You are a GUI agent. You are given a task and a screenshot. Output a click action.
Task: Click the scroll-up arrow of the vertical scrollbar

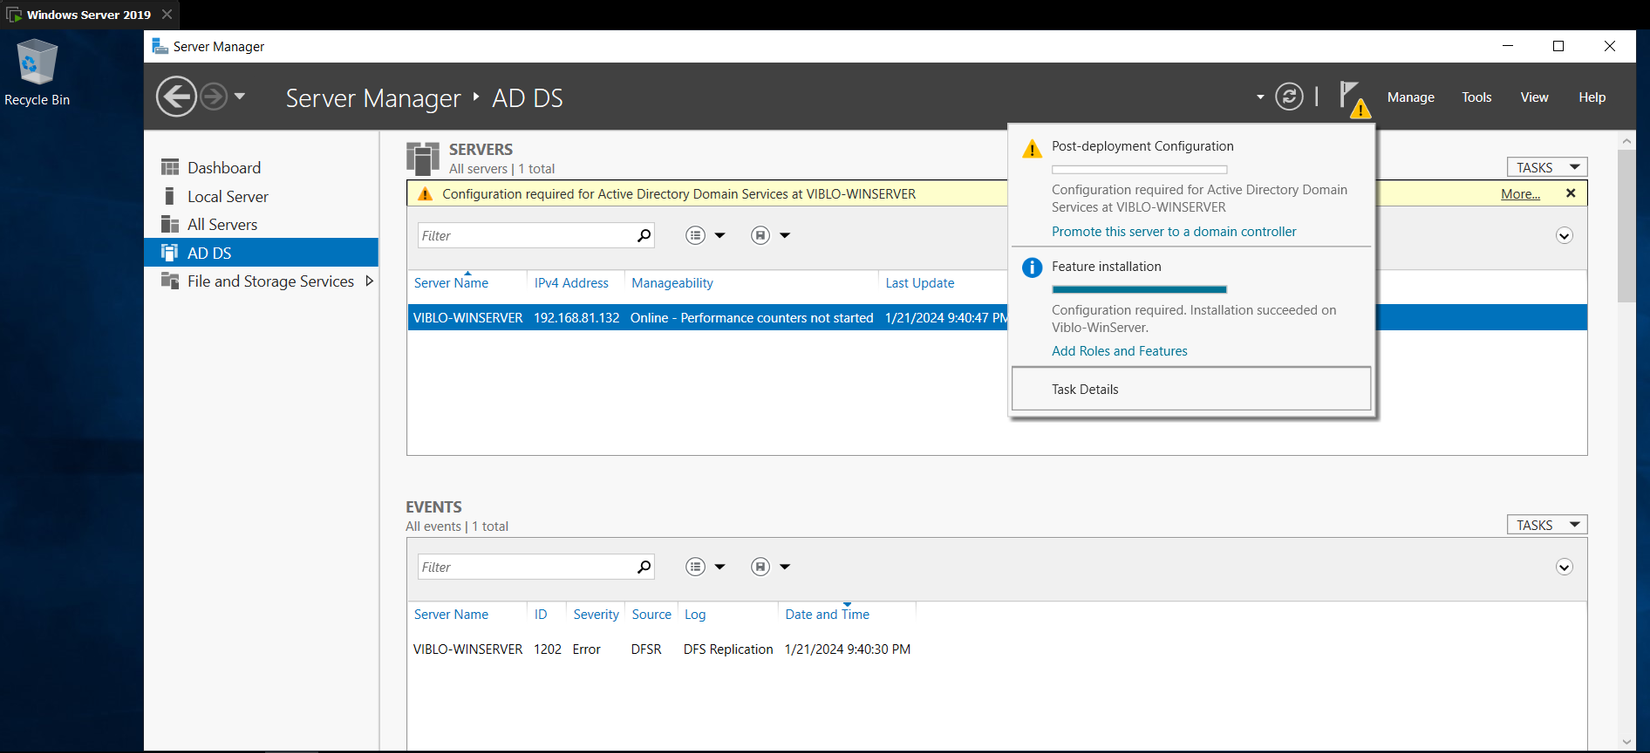(x=1626, y=141)
